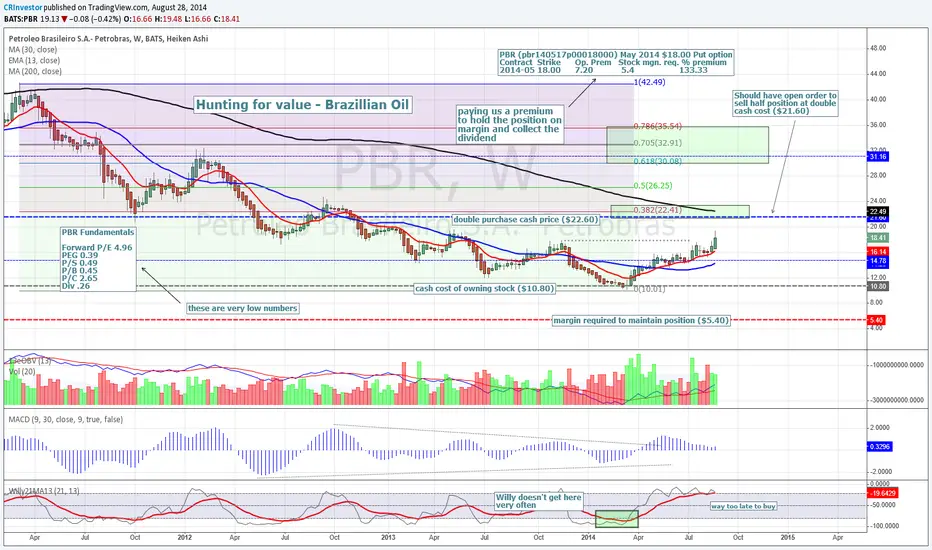Image resolution: width=932 pixels, height=550 pixels.
Task: Click the black 22.49 price axis tag
Action: 878,212
